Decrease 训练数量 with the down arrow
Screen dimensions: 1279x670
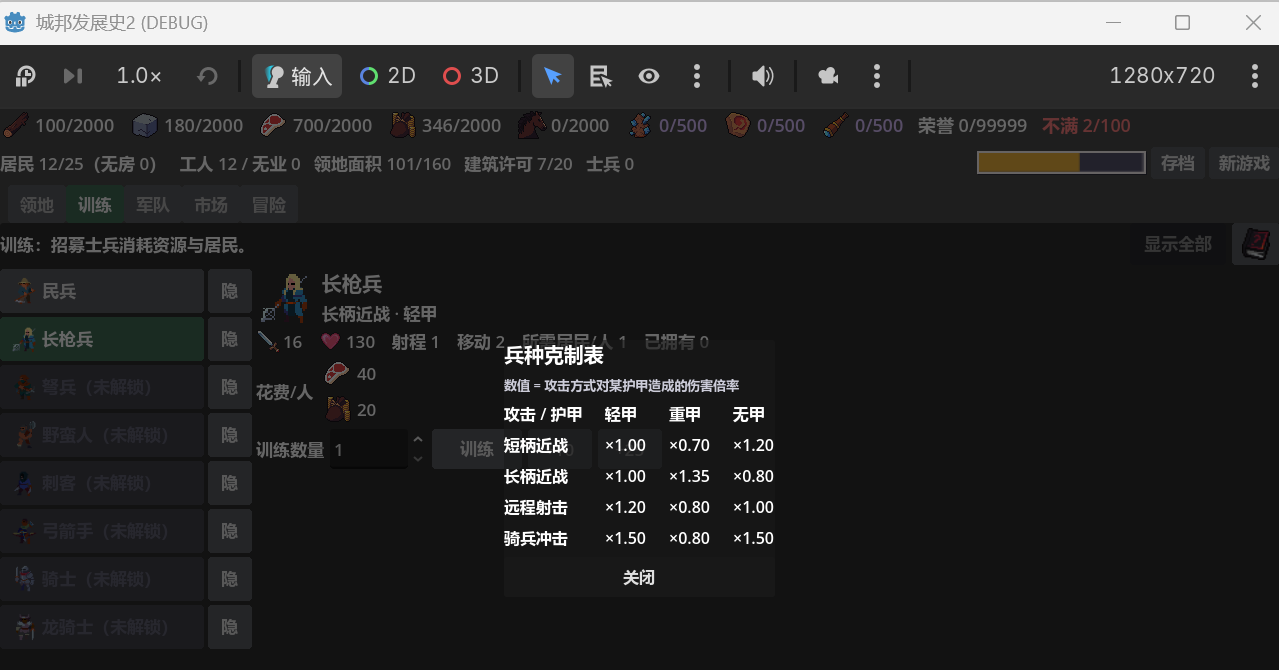tap(418, 459)
